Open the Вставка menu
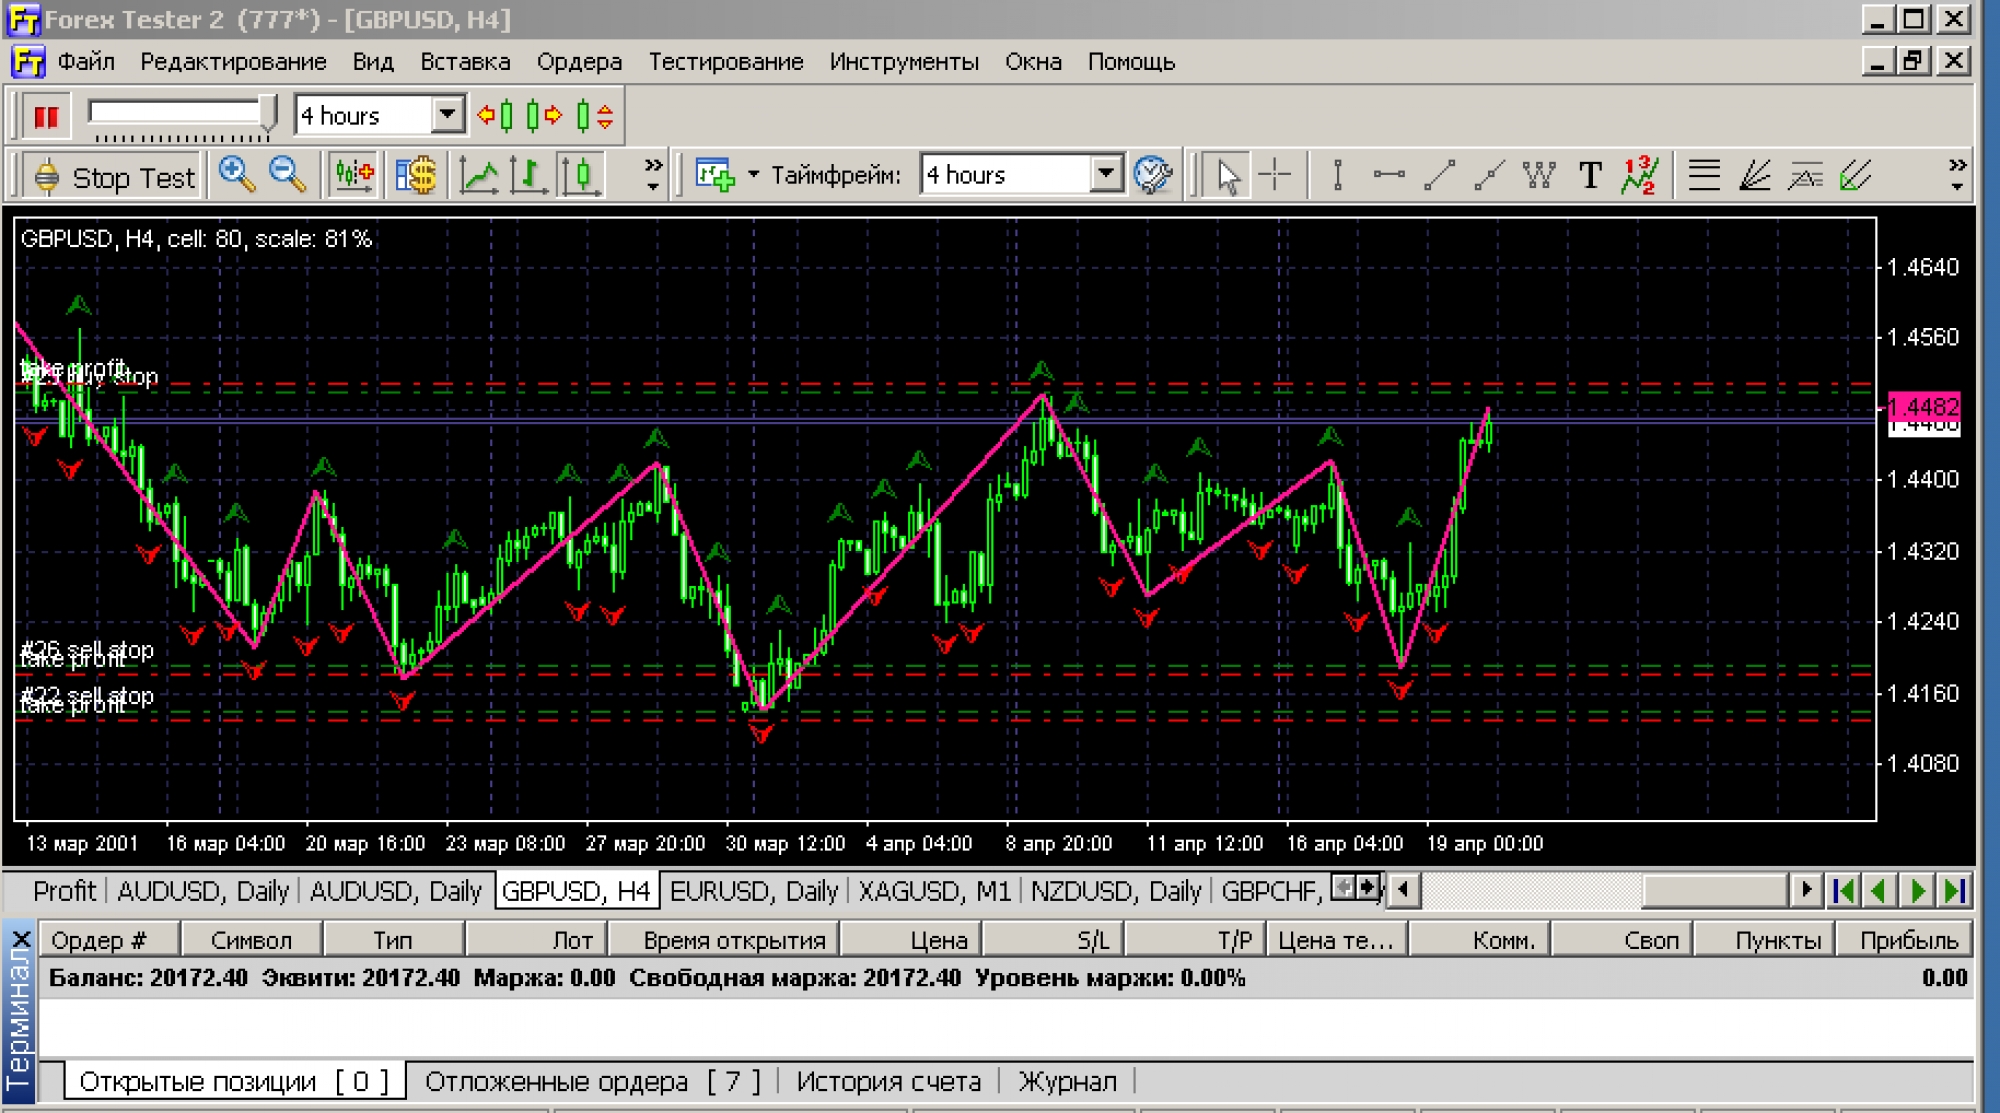Viewport: 2000px width, 1113px height. (x=465, y=62)
